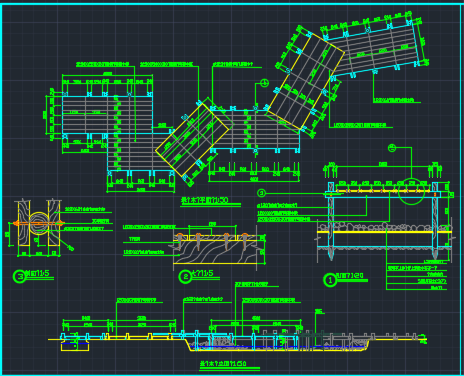Select the large circled number 1 section marker
Screen dimensions: 464x376
click(x=330, y=280)
